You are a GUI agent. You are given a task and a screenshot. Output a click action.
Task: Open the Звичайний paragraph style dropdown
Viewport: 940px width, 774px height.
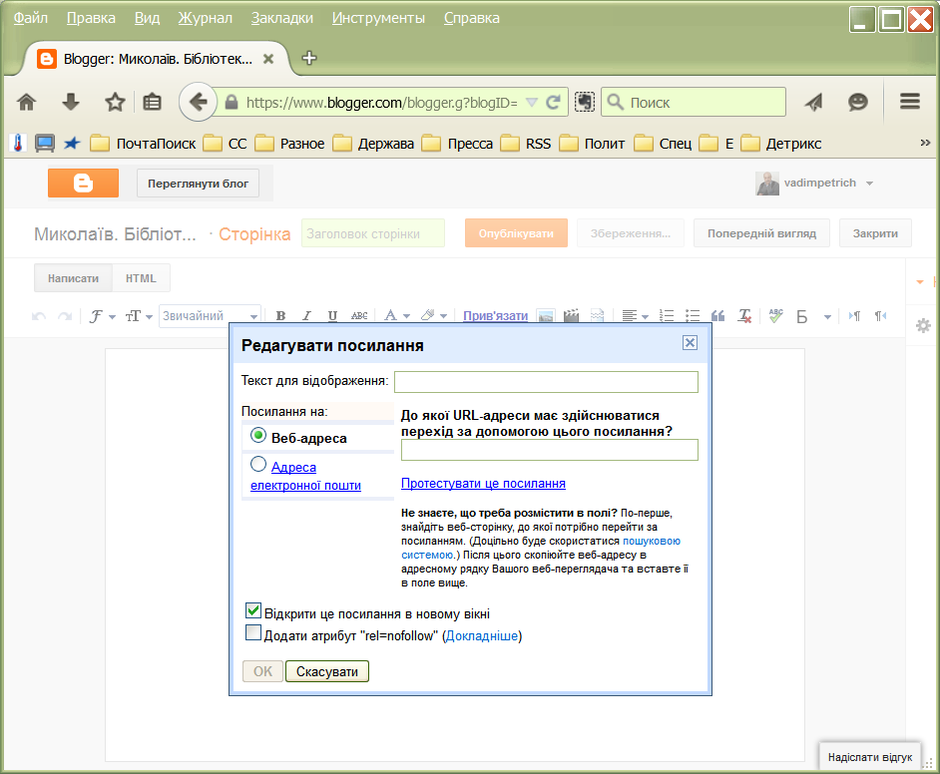click(x=210, y=316)
